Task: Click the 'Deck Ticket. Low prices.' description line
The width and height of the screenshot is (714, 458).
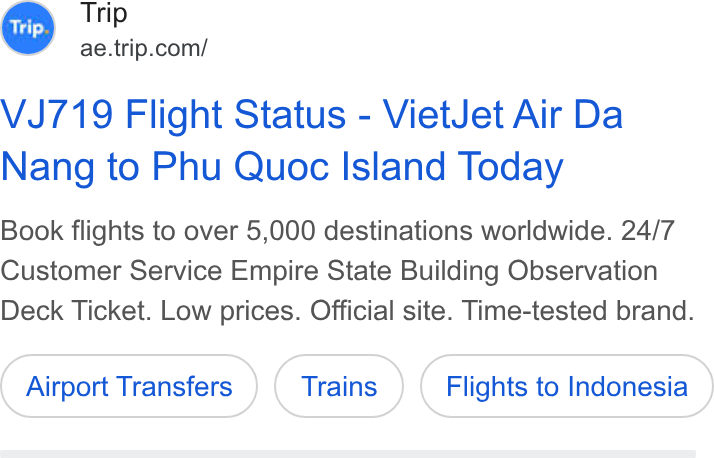Action: point(151,310)
